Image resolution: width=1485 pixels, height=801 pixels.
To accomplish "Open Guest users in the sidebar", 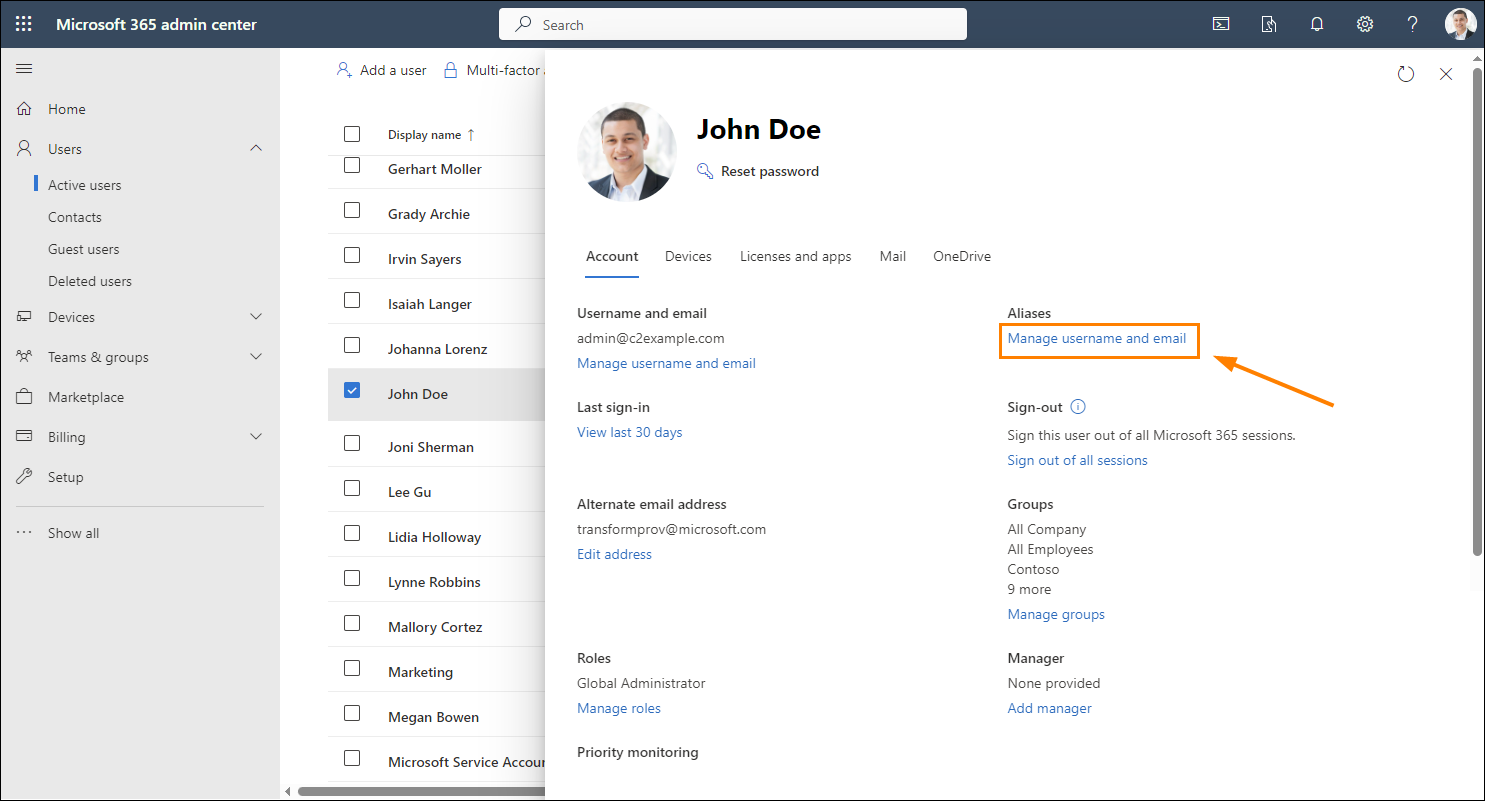I will [84, 249].
